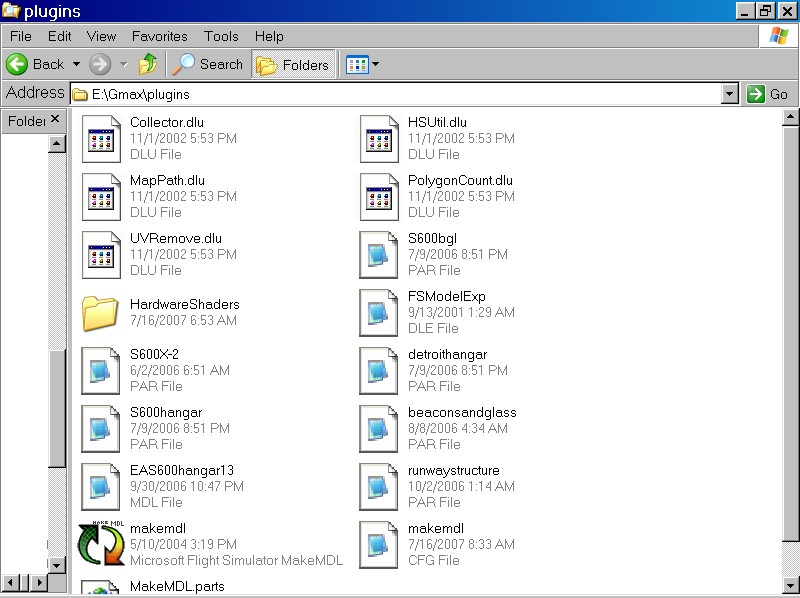Open the Views dropdown button
This screenshot has height=598, width=800.
[x=362, y=65]
